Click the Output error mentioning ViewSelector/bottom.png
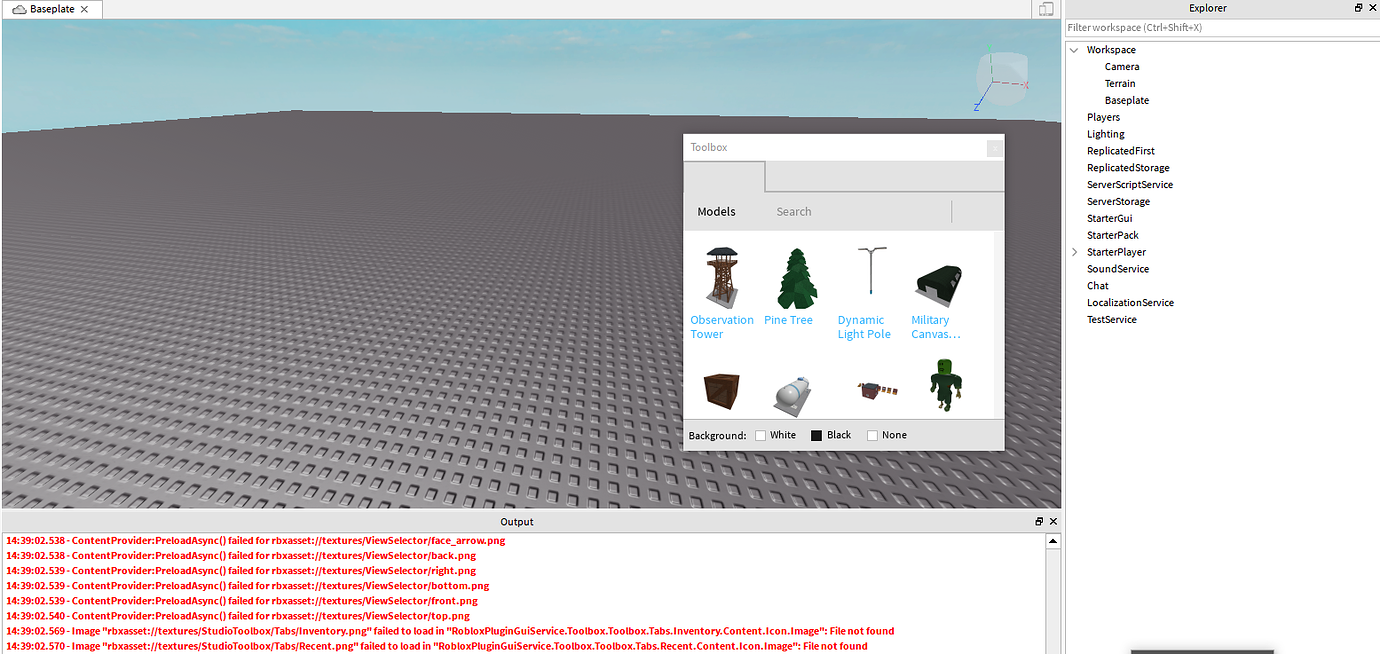Image resolution: width=1380 pixels, height=654 pixels. click(x=247, y=586)
